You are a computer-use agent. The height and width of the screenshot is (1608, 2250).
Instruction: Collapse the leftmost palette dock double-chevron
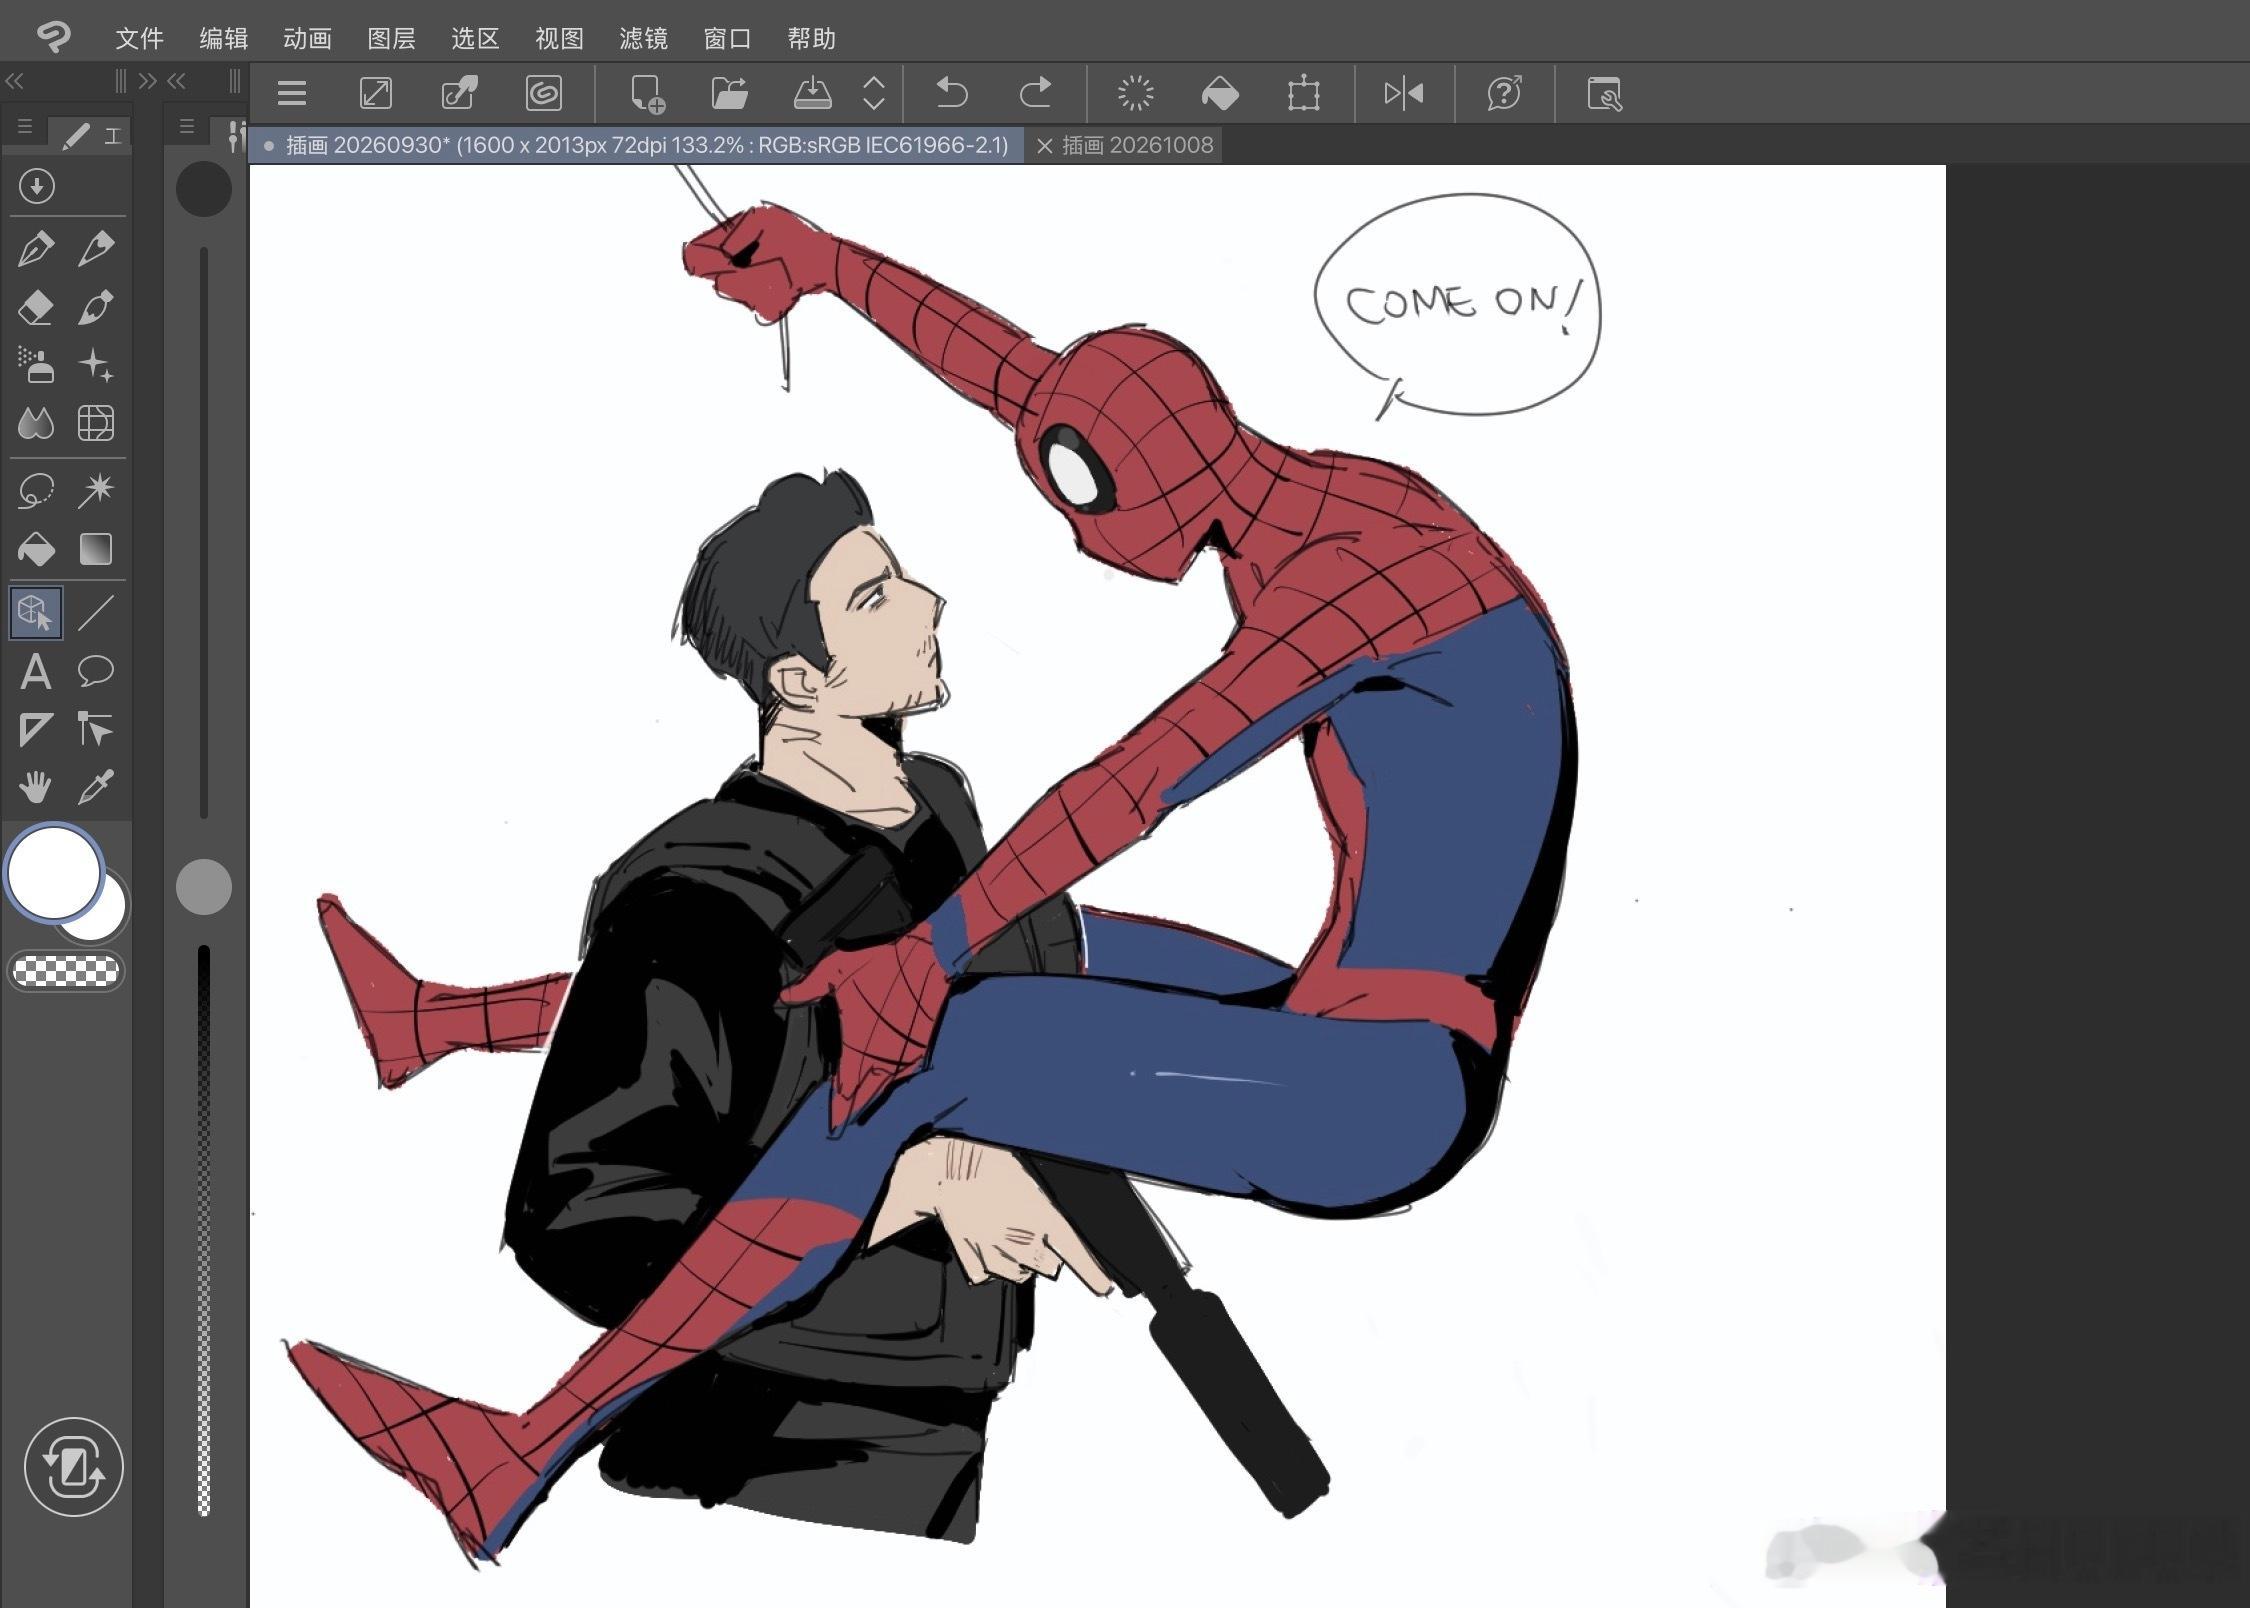(14, 81)
